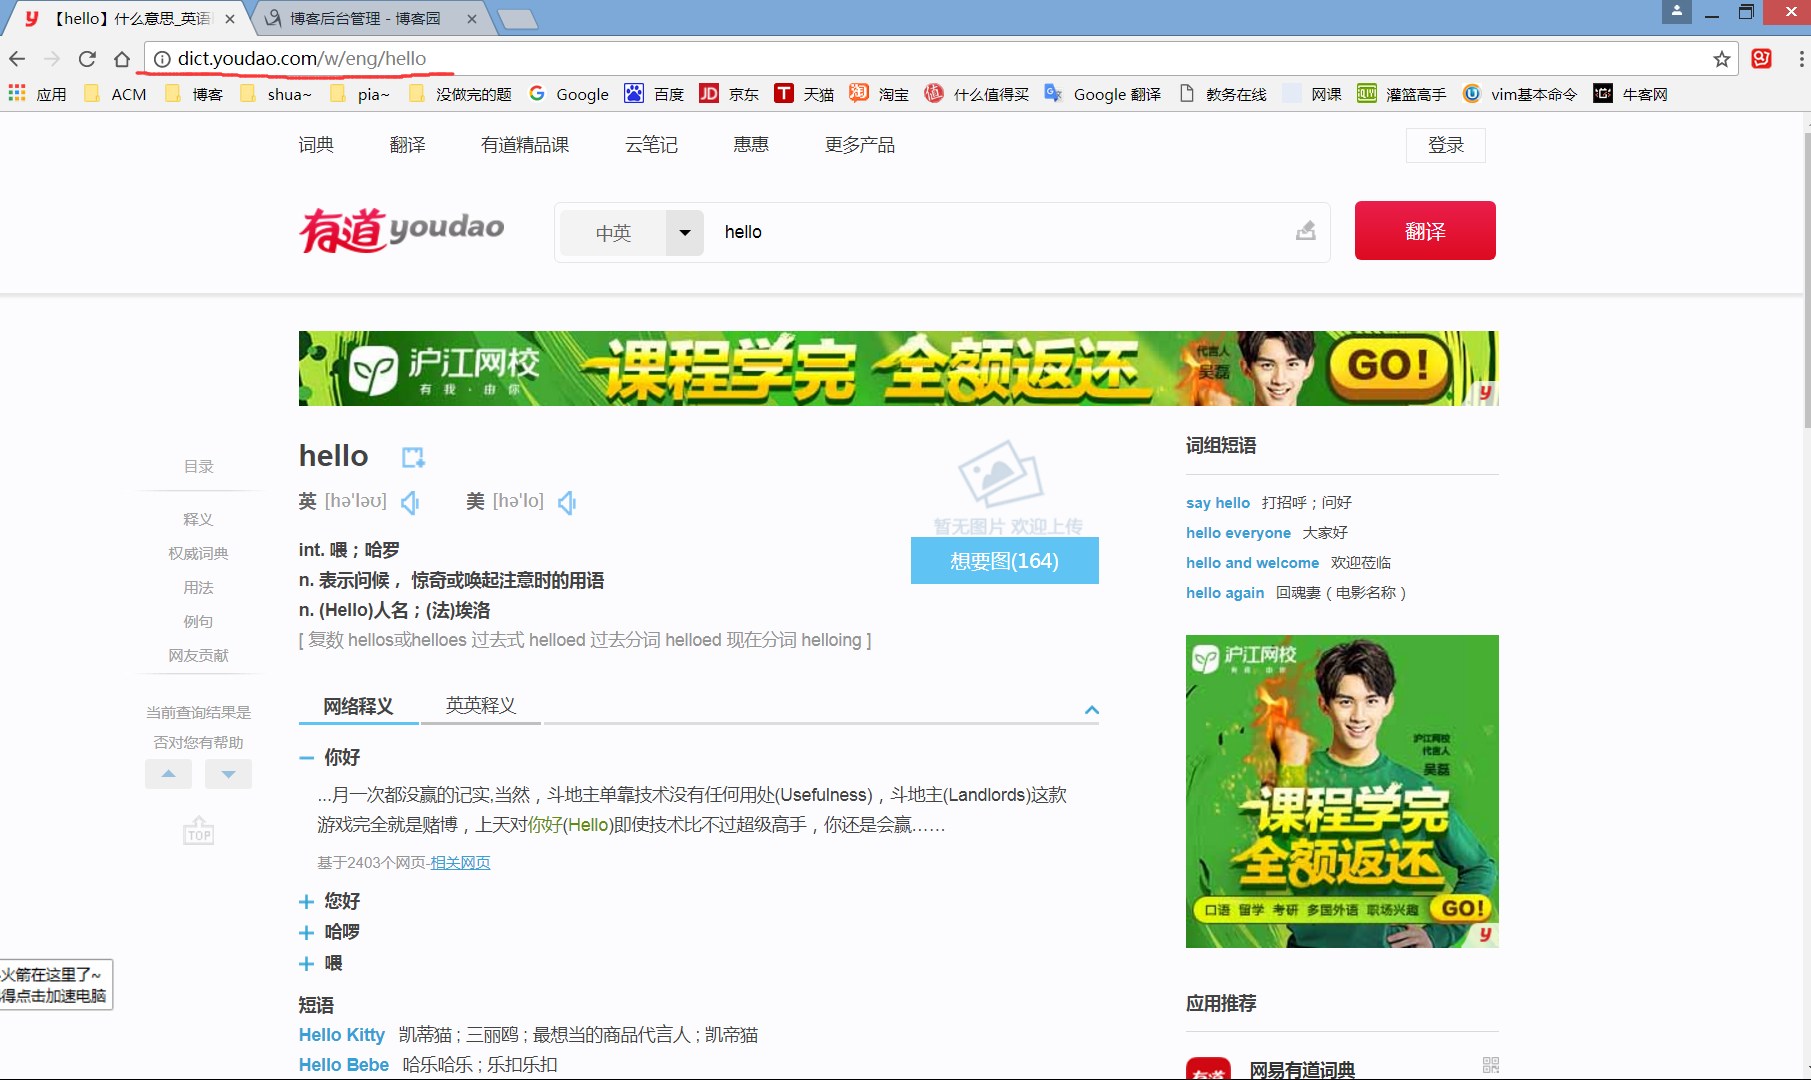This screenshot has width=1811, height=1080.
Task: Click the hello search input field
Action: coord(1000,232)
